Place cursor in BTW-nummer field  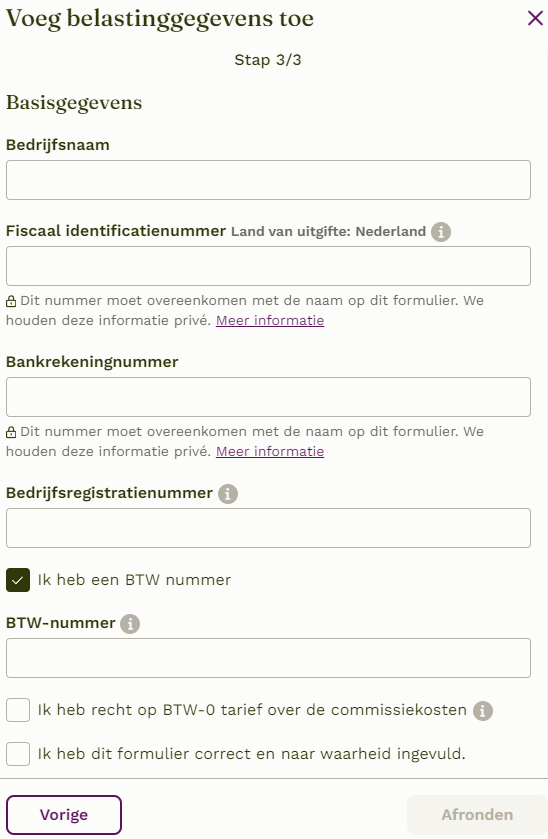[x=268, y=658]
